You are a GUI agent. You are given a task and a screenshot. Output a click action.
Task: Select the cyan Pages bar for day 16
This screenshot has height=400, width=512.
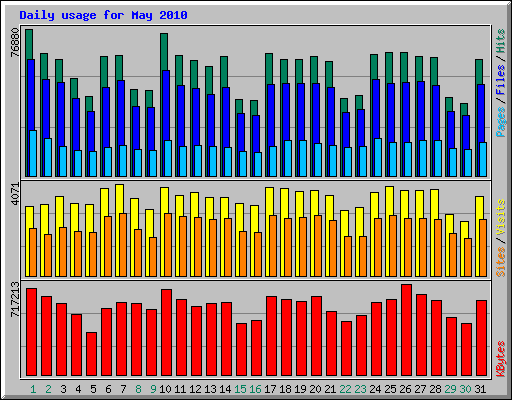pyautogui.click(x=258, y=164)
